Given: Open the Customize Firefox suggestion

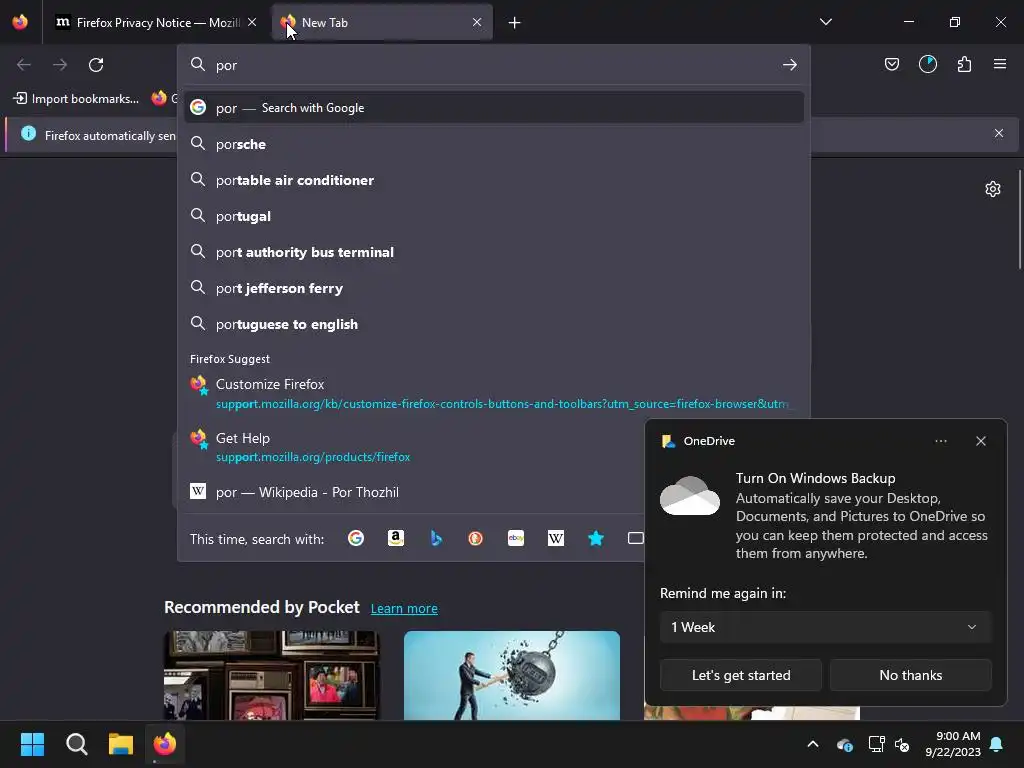Looking at the screenshot, I should pos(493,393).
